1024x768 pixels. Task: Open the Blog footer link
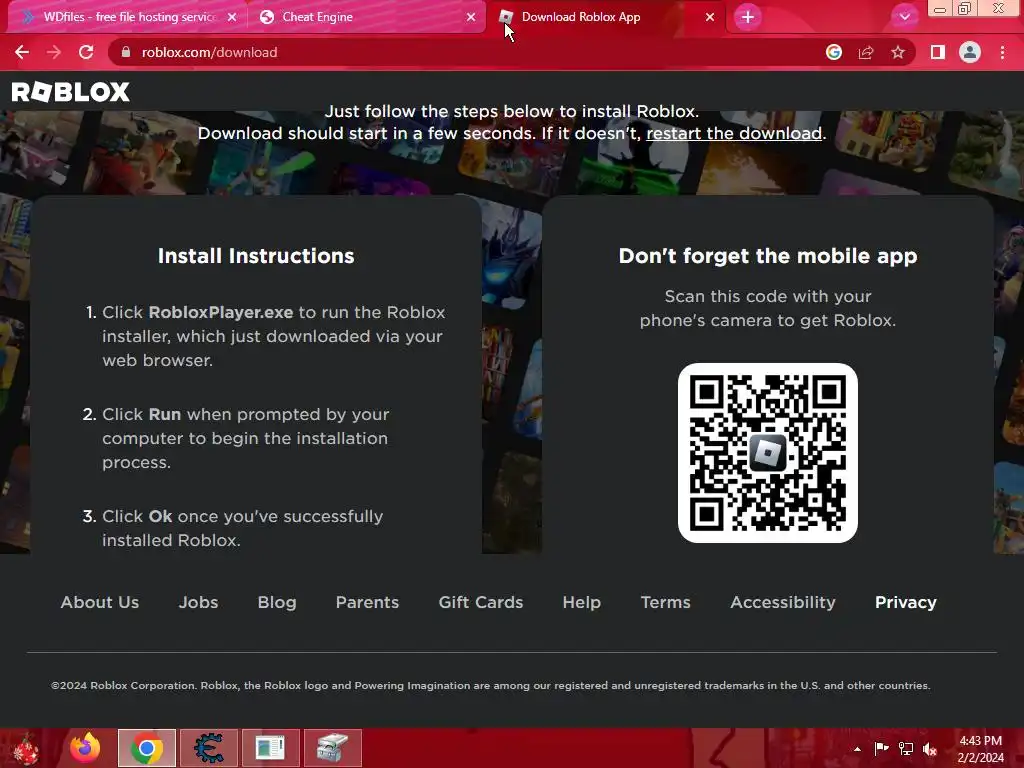pos(277,602)
